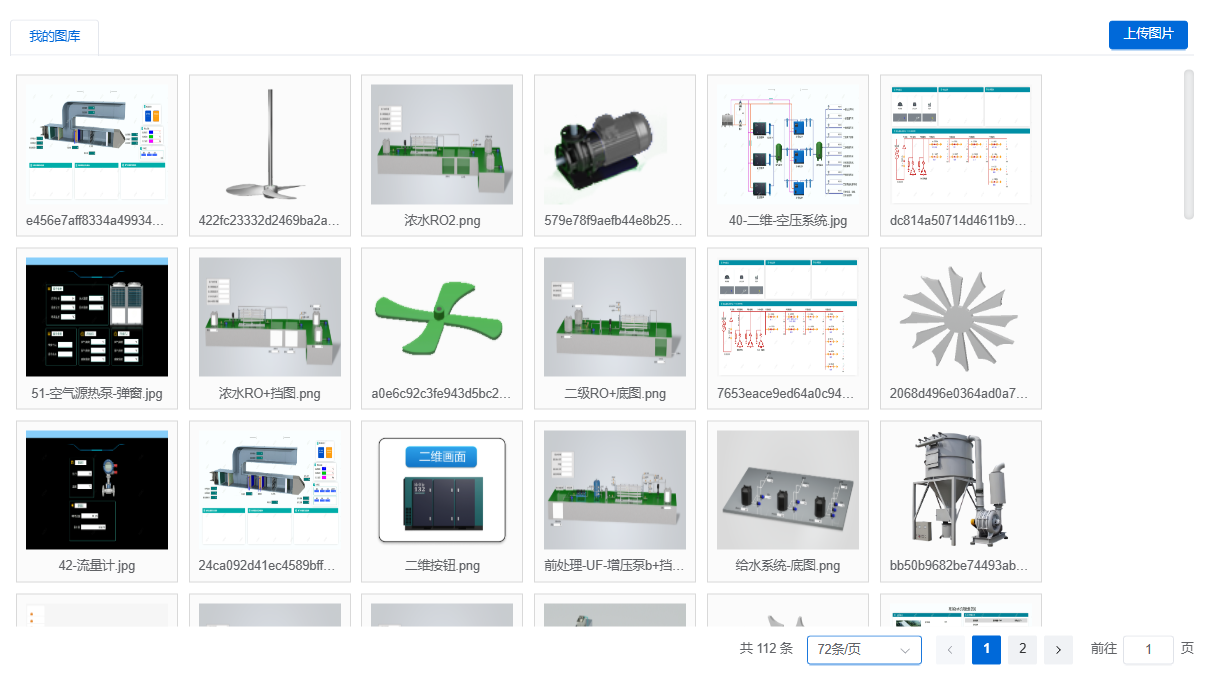1209x687 pixels.
Task: Open the 前处理-UF-增压泵b+挡 thumbnail
Action: click(615, 490)
